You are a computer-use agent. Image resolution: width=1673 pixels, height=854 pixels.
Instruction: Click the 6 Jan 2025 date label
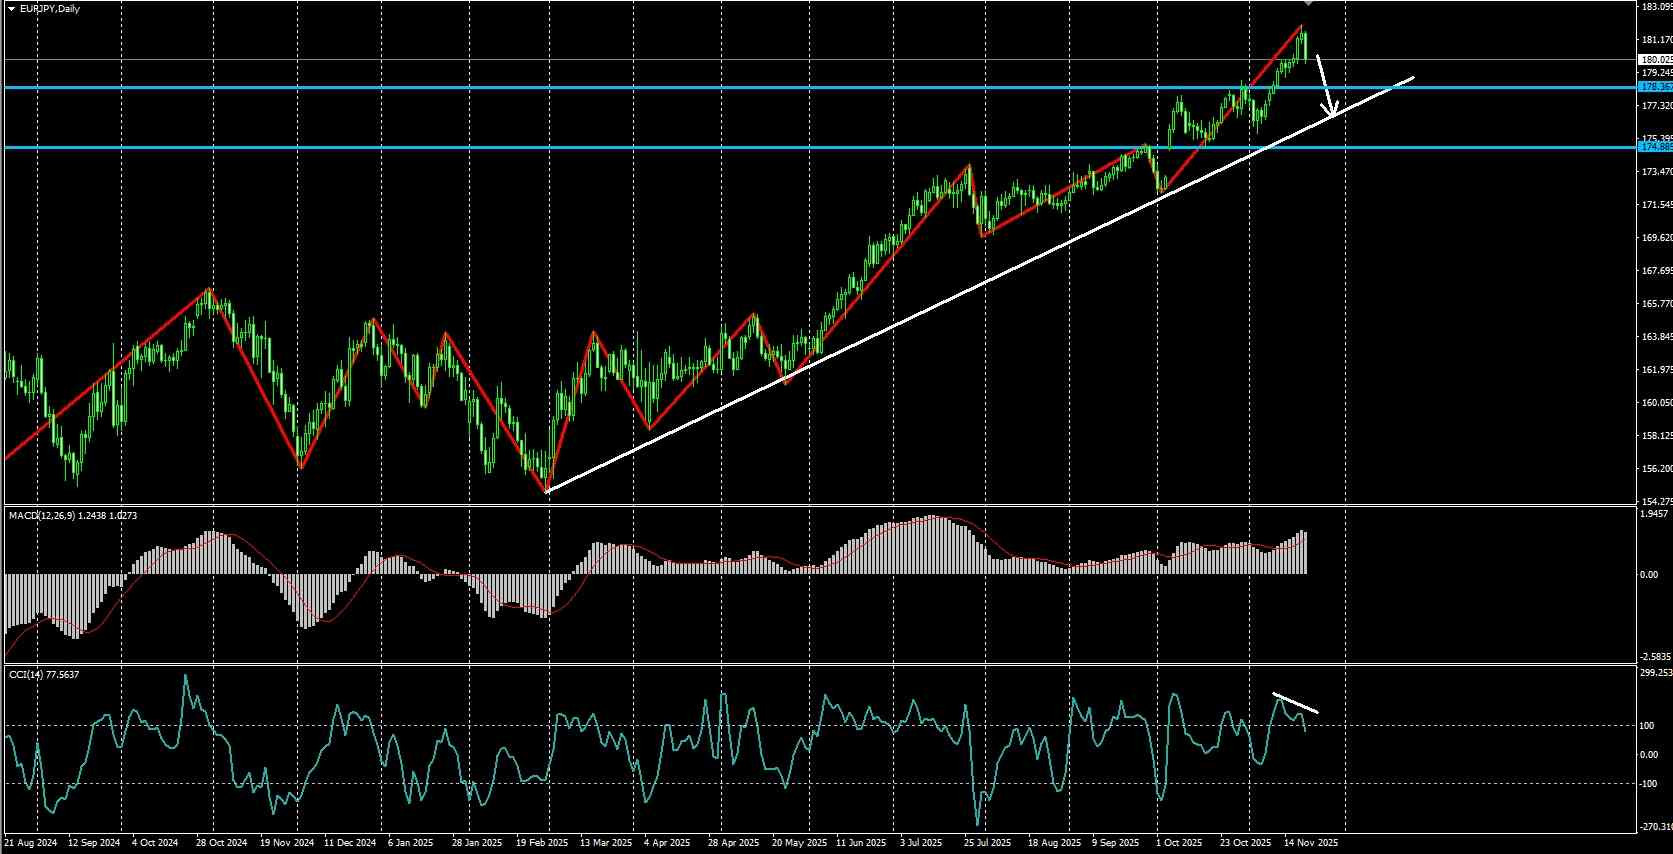410,843
